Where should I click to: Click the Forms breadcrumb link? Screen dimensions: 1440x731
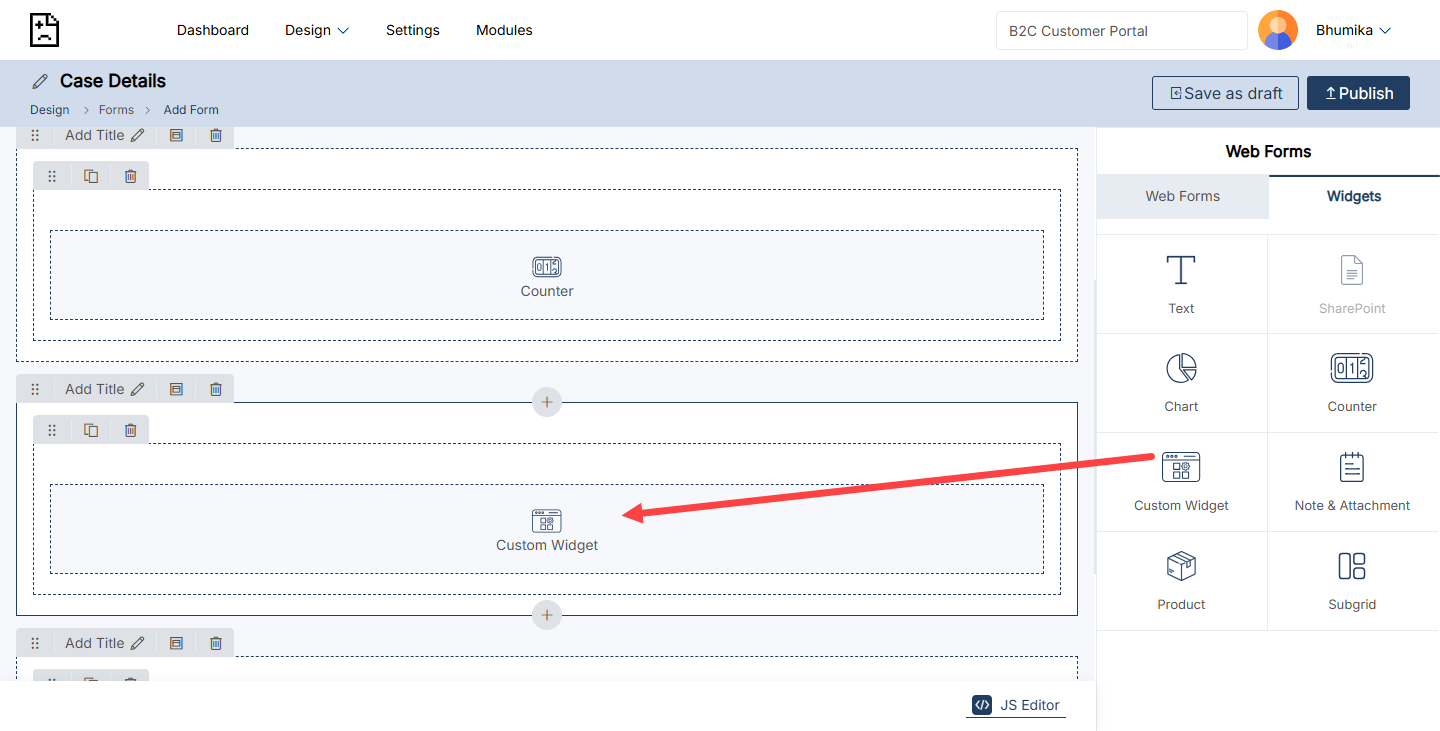point(116,110)
